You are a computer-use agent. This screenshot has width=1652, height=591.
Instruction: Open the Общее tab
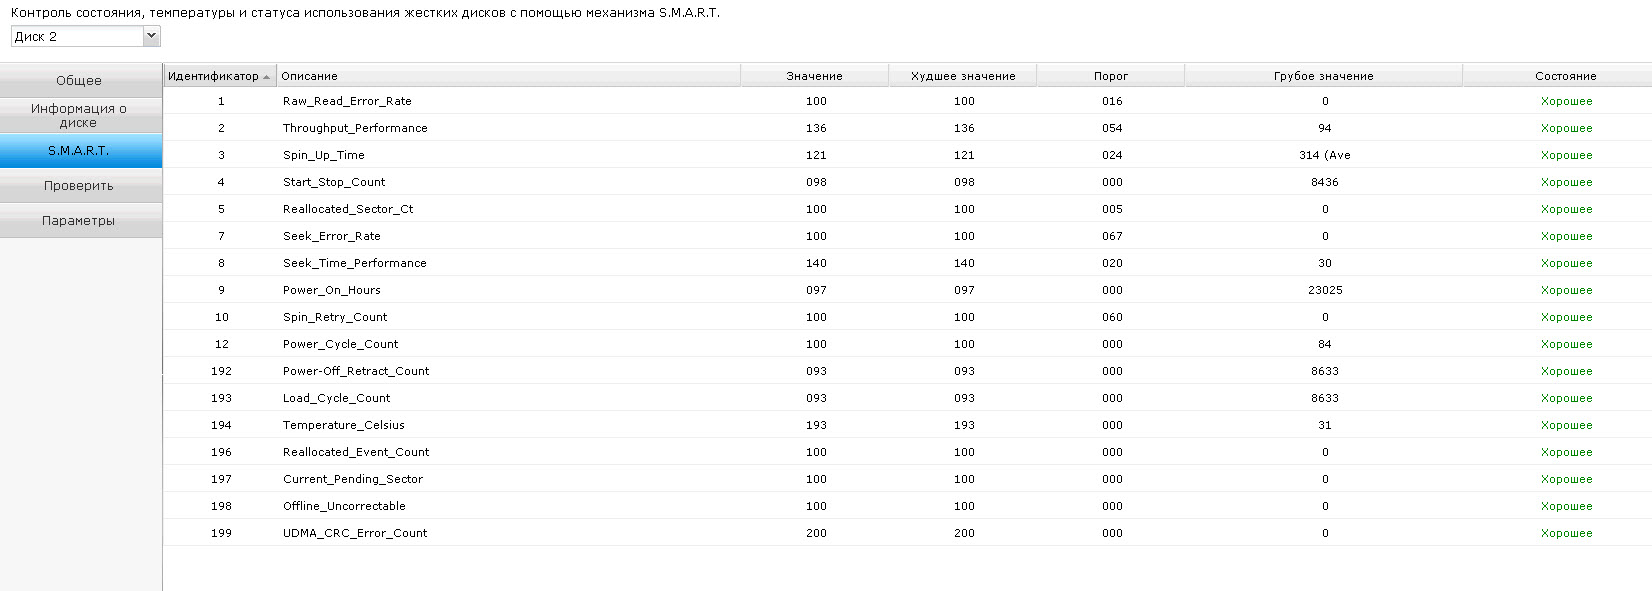(79, 81)
